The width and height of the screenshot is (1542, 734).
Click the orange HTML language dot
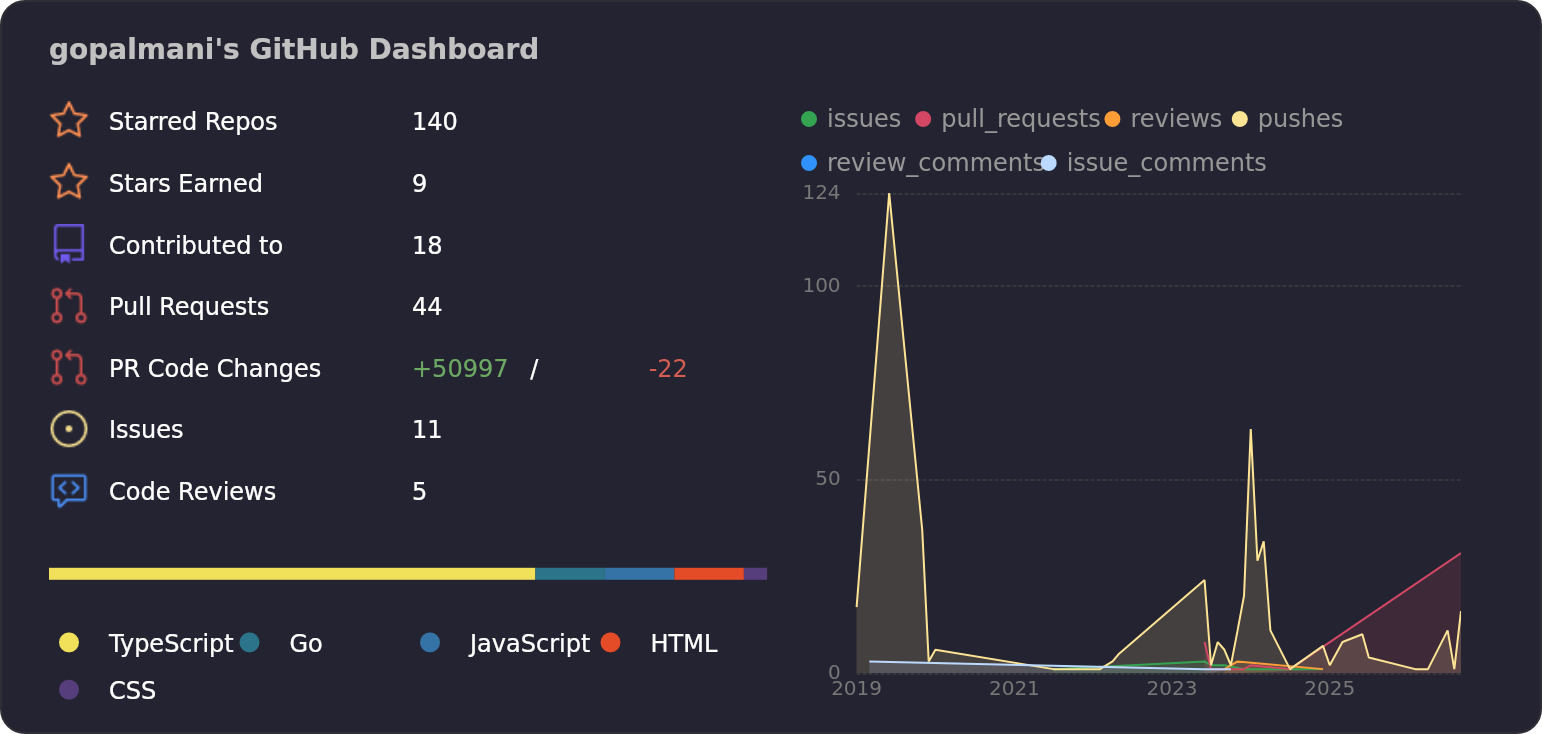611,642
